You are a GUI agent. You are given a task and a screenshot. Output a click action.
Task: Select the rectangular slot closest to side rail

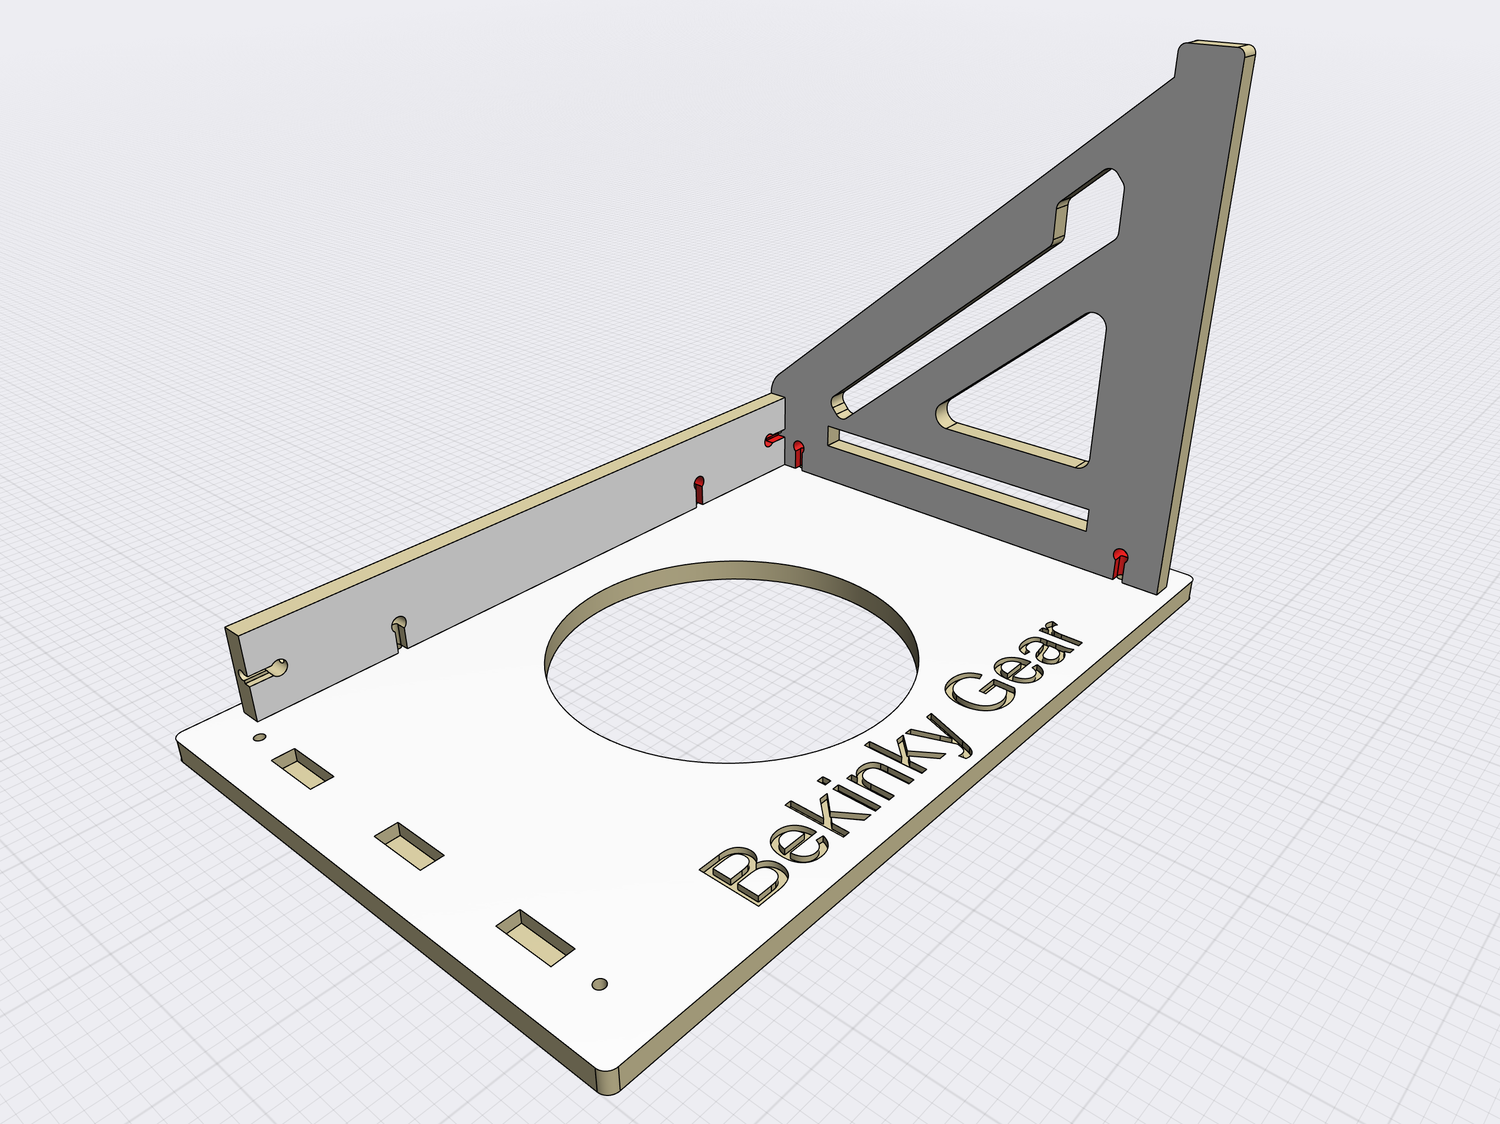[x=303, y=769]
